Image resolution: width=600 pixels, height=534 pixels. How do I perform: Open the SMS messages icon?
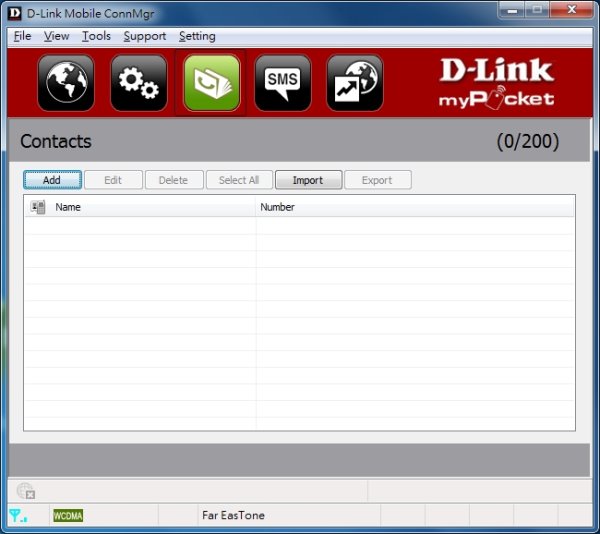[283, 82]
